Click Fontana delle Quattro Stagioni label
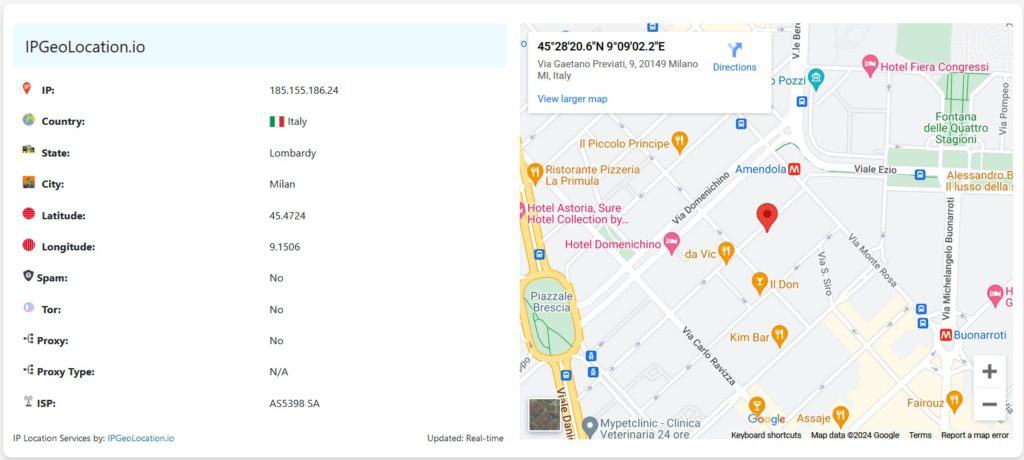Image resolution: width=1024 pixels, height=460 pixels. pyautogui.click(x=955, y=128)
